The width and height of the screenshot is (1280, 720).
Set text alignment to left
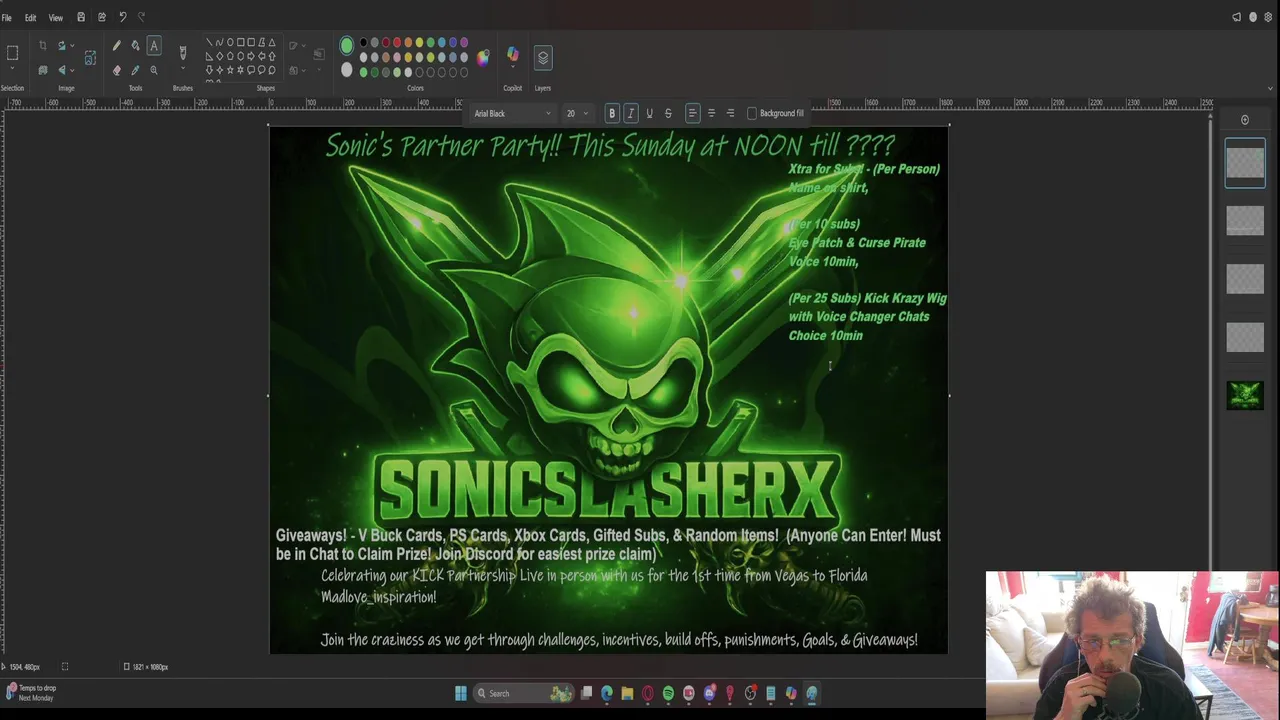point(692,113)
